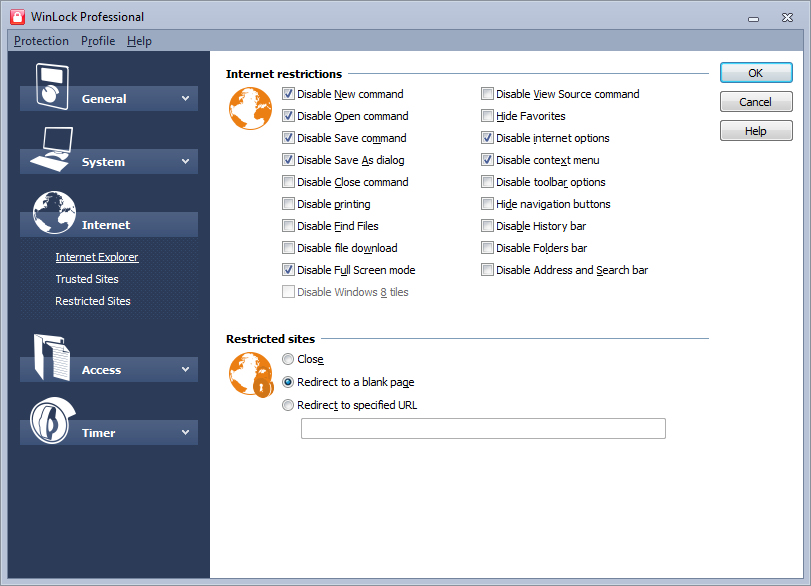The image size is (811, 586).
Task: Enable the Disable printing checkbox
Action: click(288, 204)
